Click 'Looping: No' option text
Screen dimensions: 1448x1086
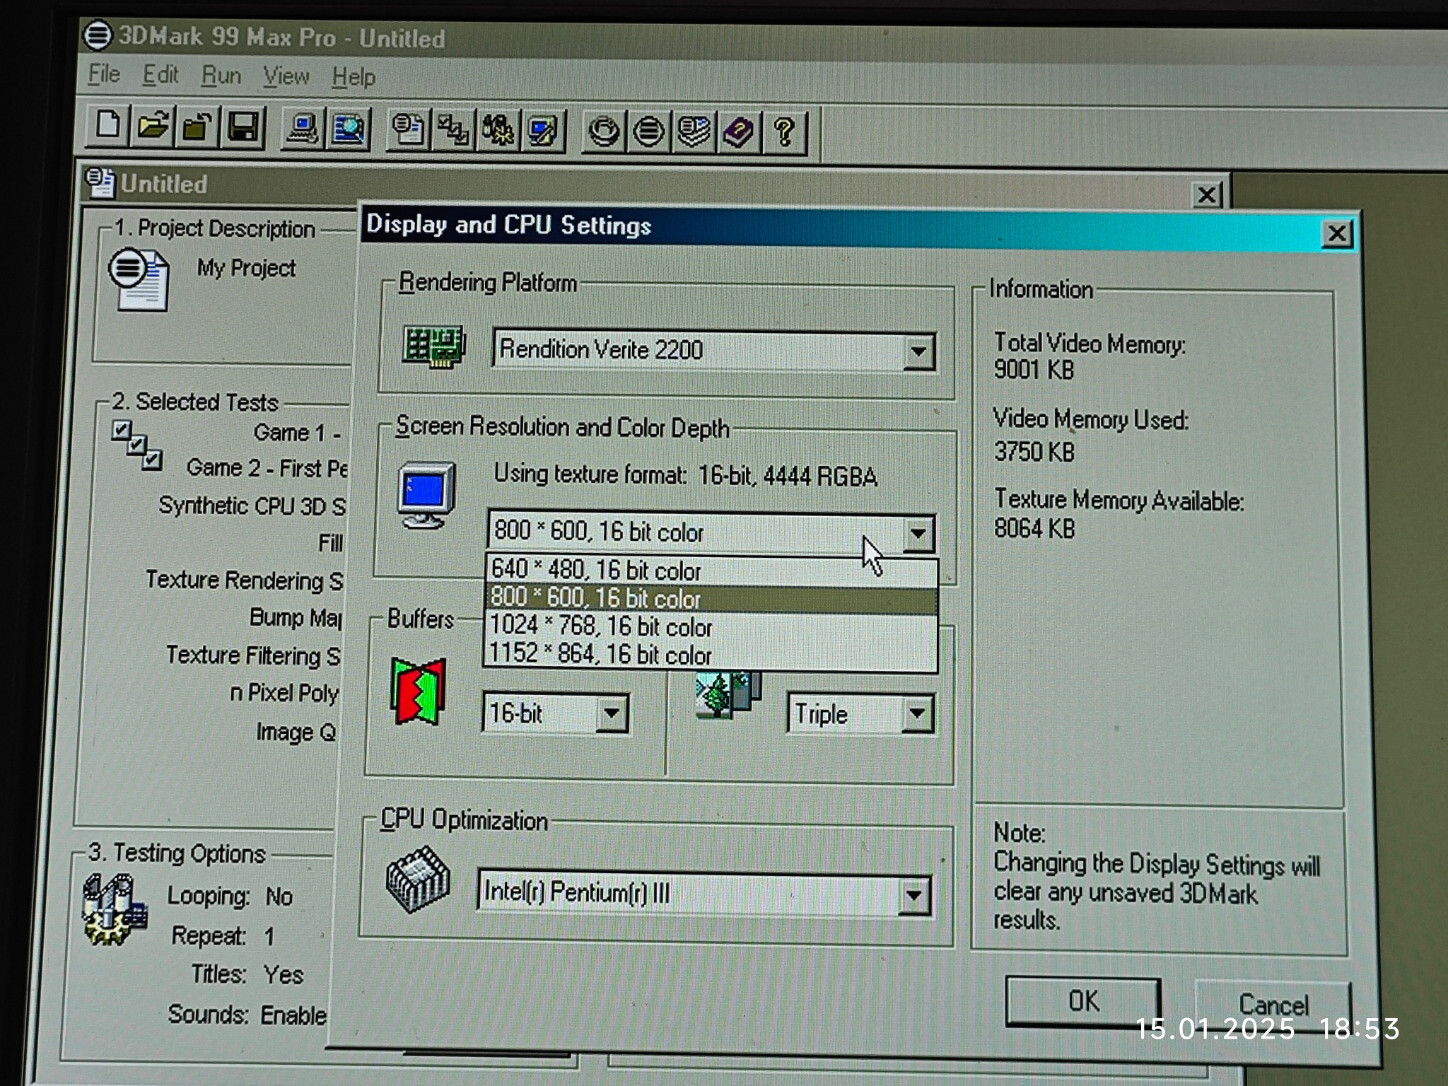click(230, 896)
